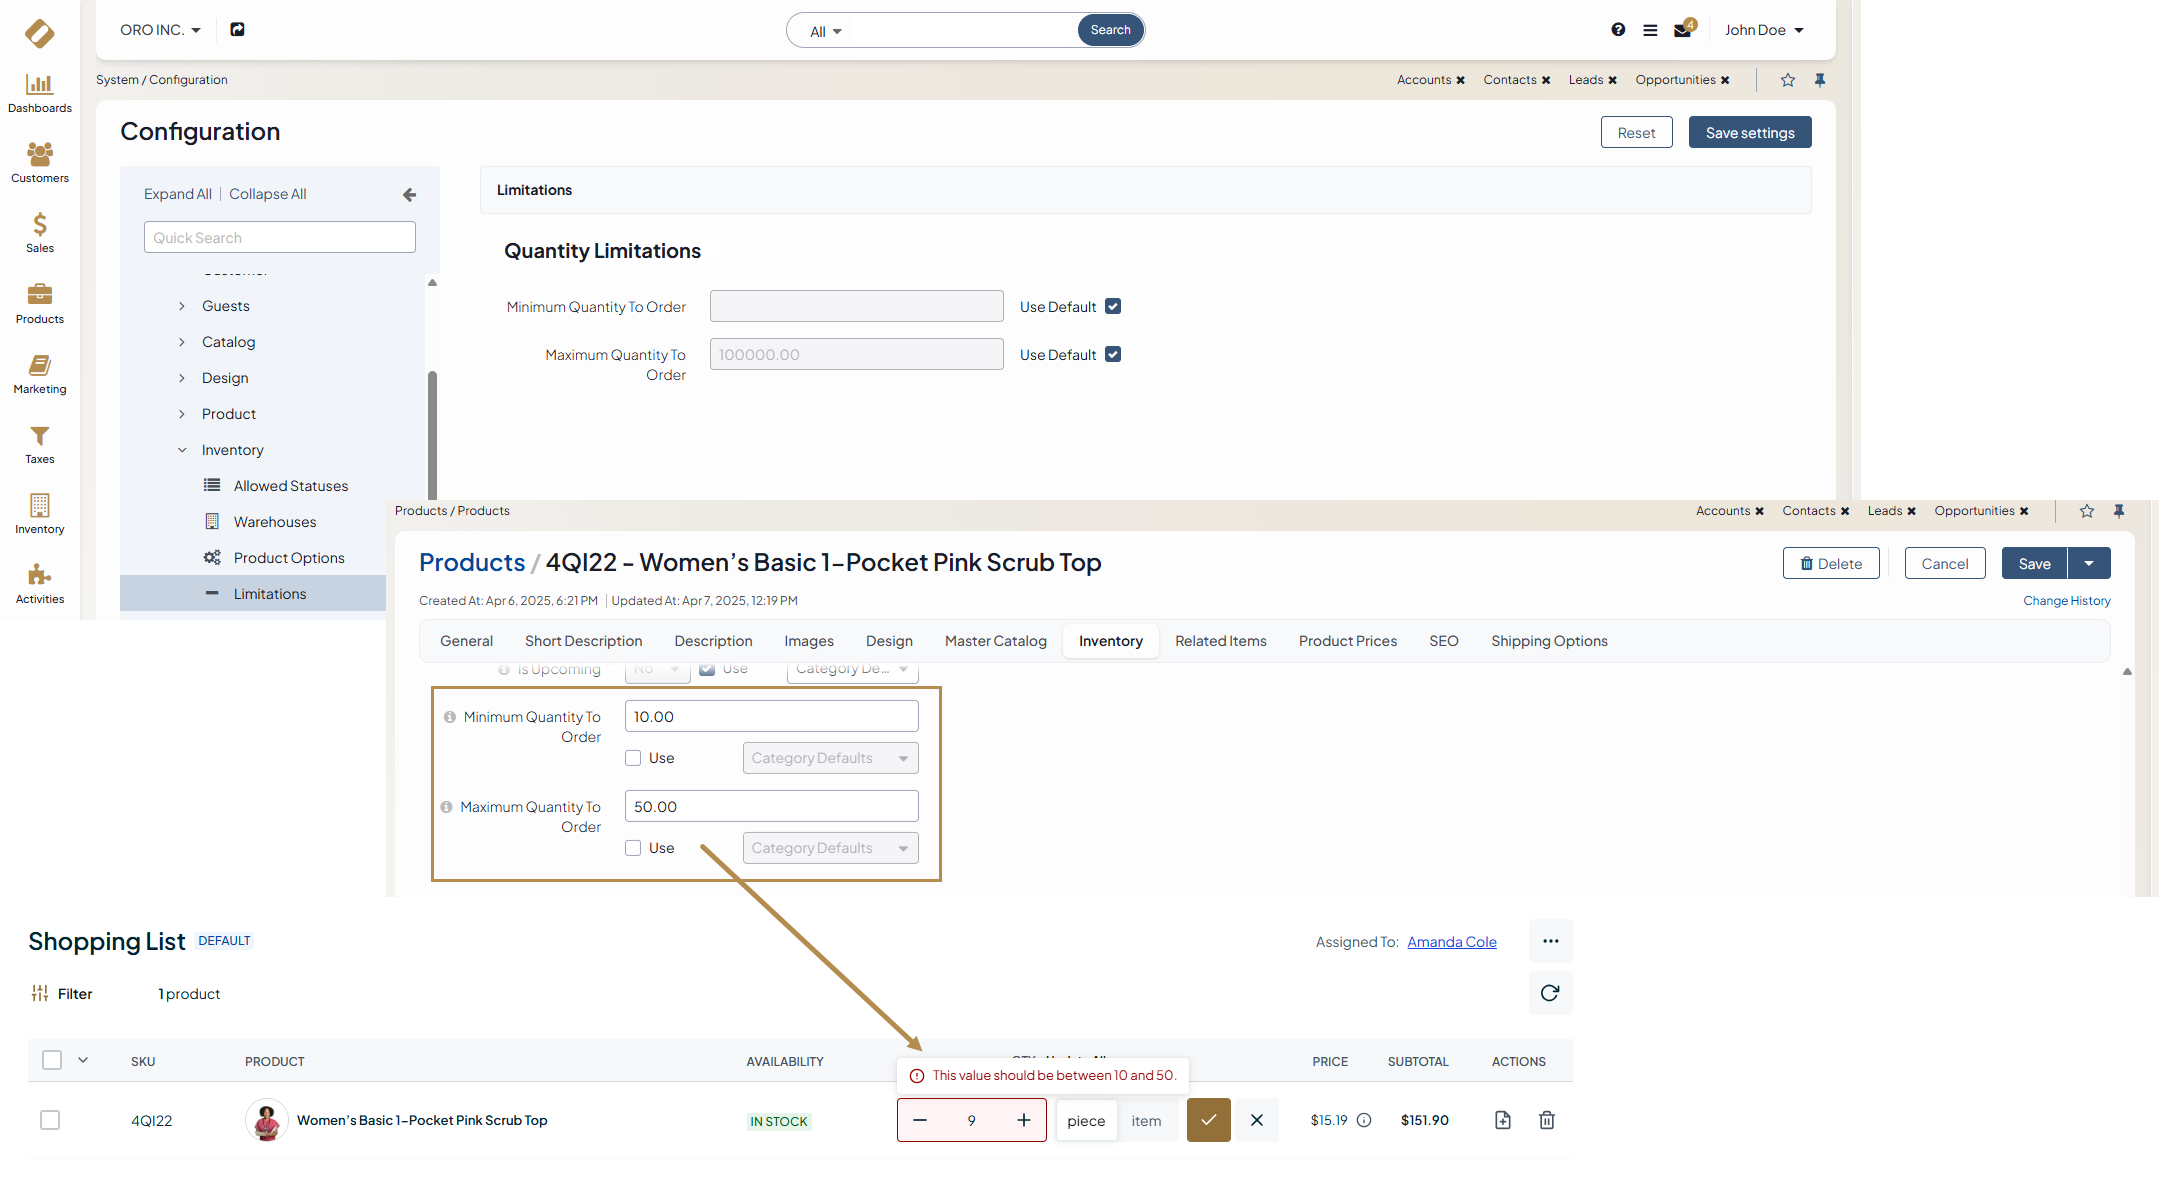Open the Save button dropdown arrow
Image resolution: width=2159 pixels, height=1204 pixels.
[2089, 563]
